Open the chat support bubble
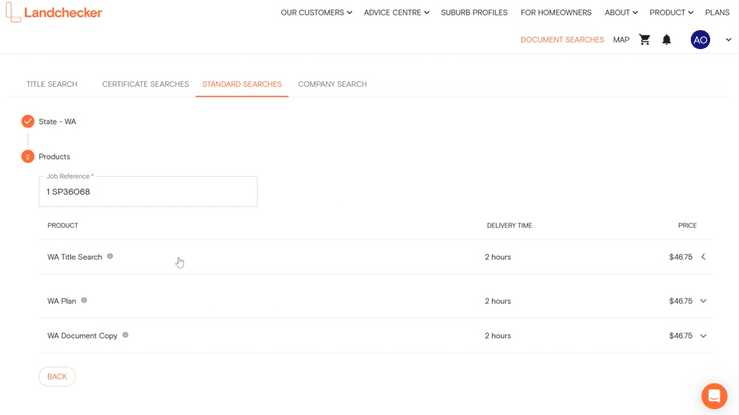Viewport: 739px width, 415px height. point(714,396)
